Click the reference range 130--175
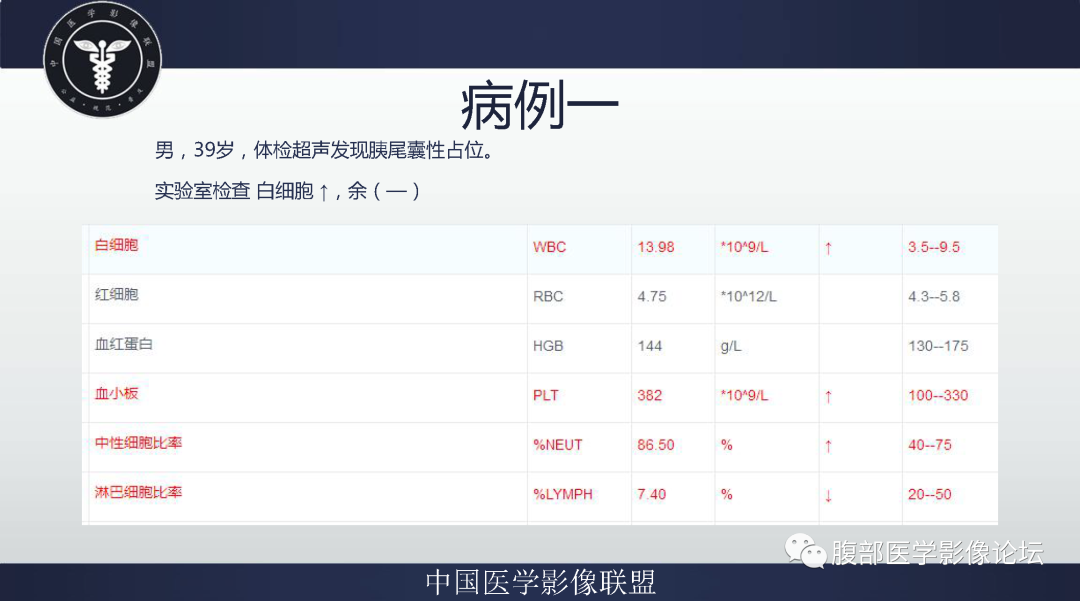The image size is (1080, 601). pyautogui.click(x=938, y=346)
